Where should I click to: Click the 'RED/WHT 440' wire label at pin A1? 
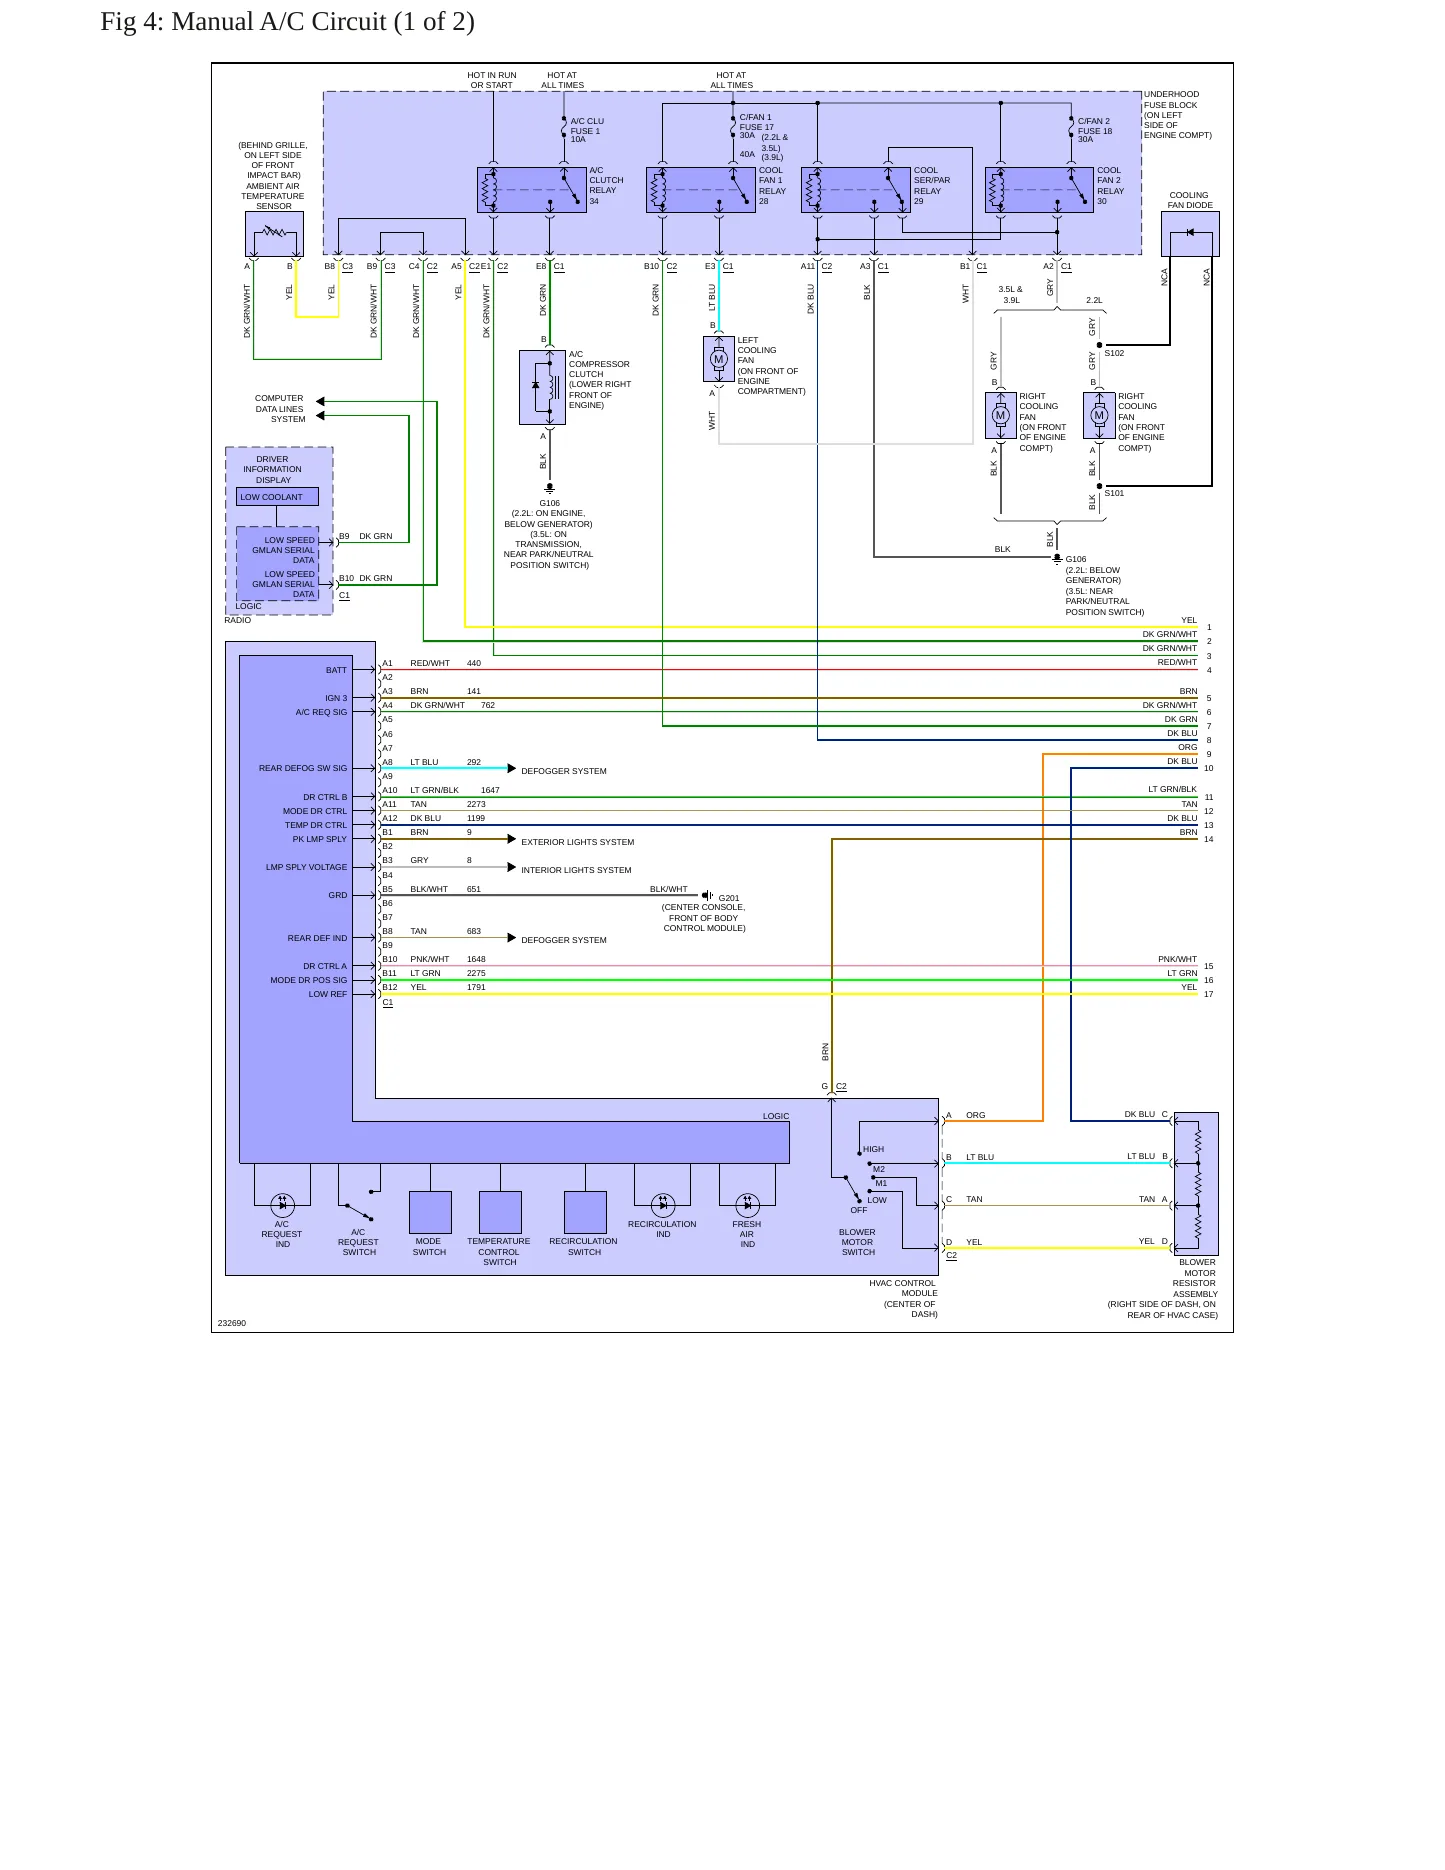[446, 663]
